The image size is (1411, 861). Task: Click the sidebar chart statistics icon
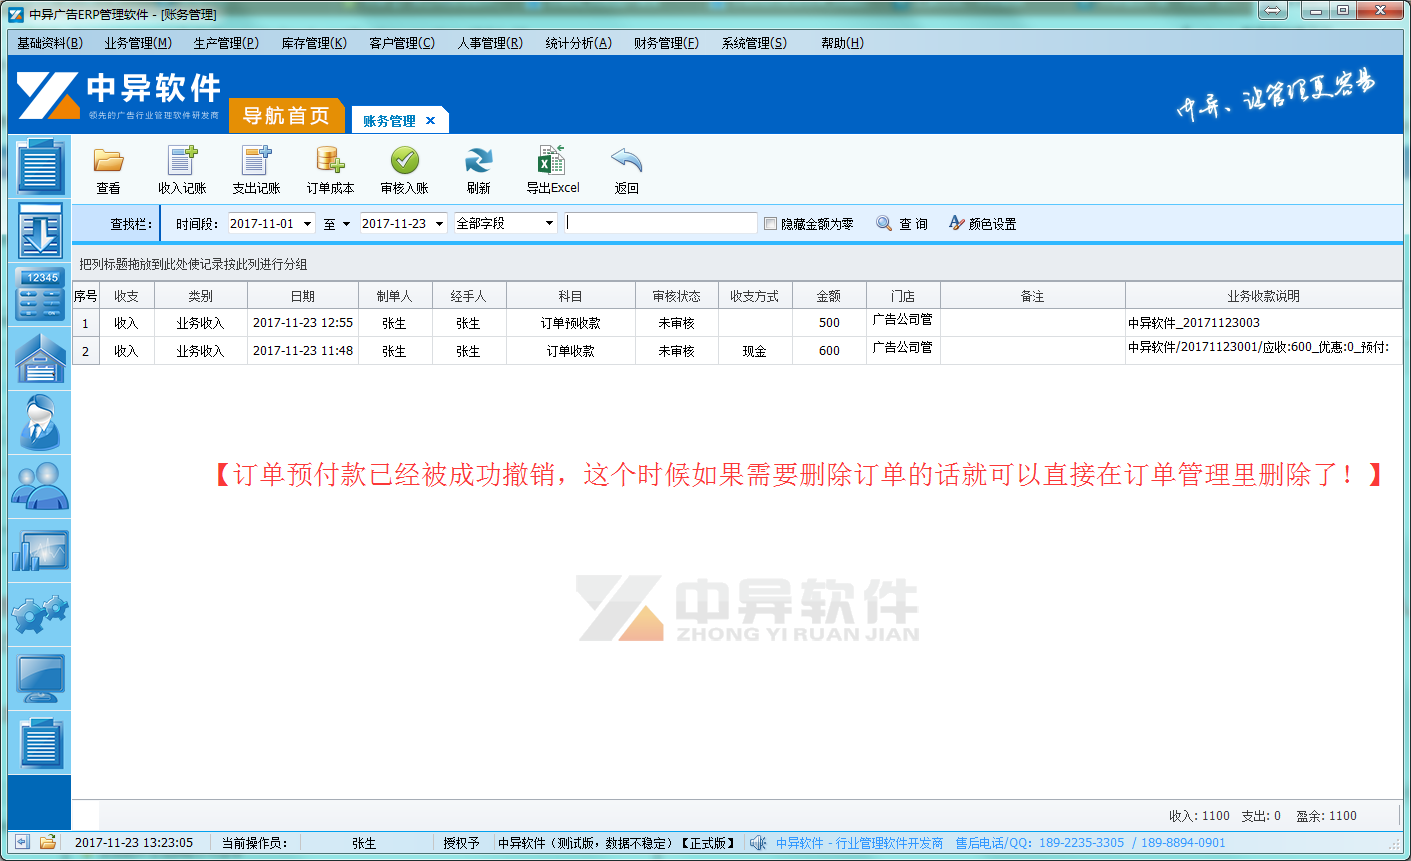[40, 551]
